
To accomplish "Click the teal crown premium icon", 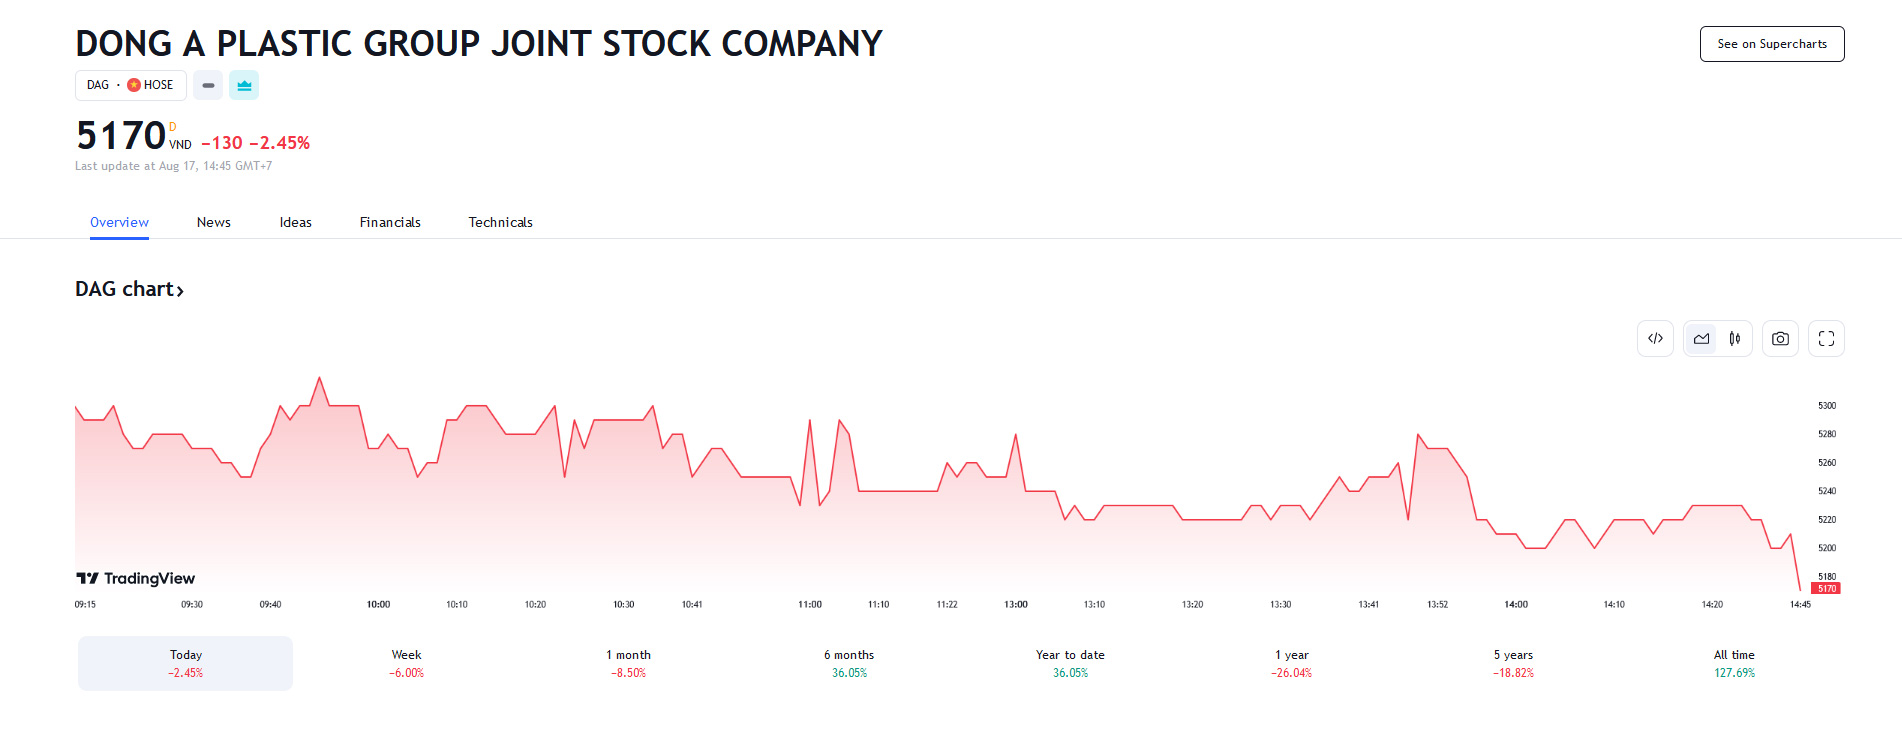I will coord(244,85).
